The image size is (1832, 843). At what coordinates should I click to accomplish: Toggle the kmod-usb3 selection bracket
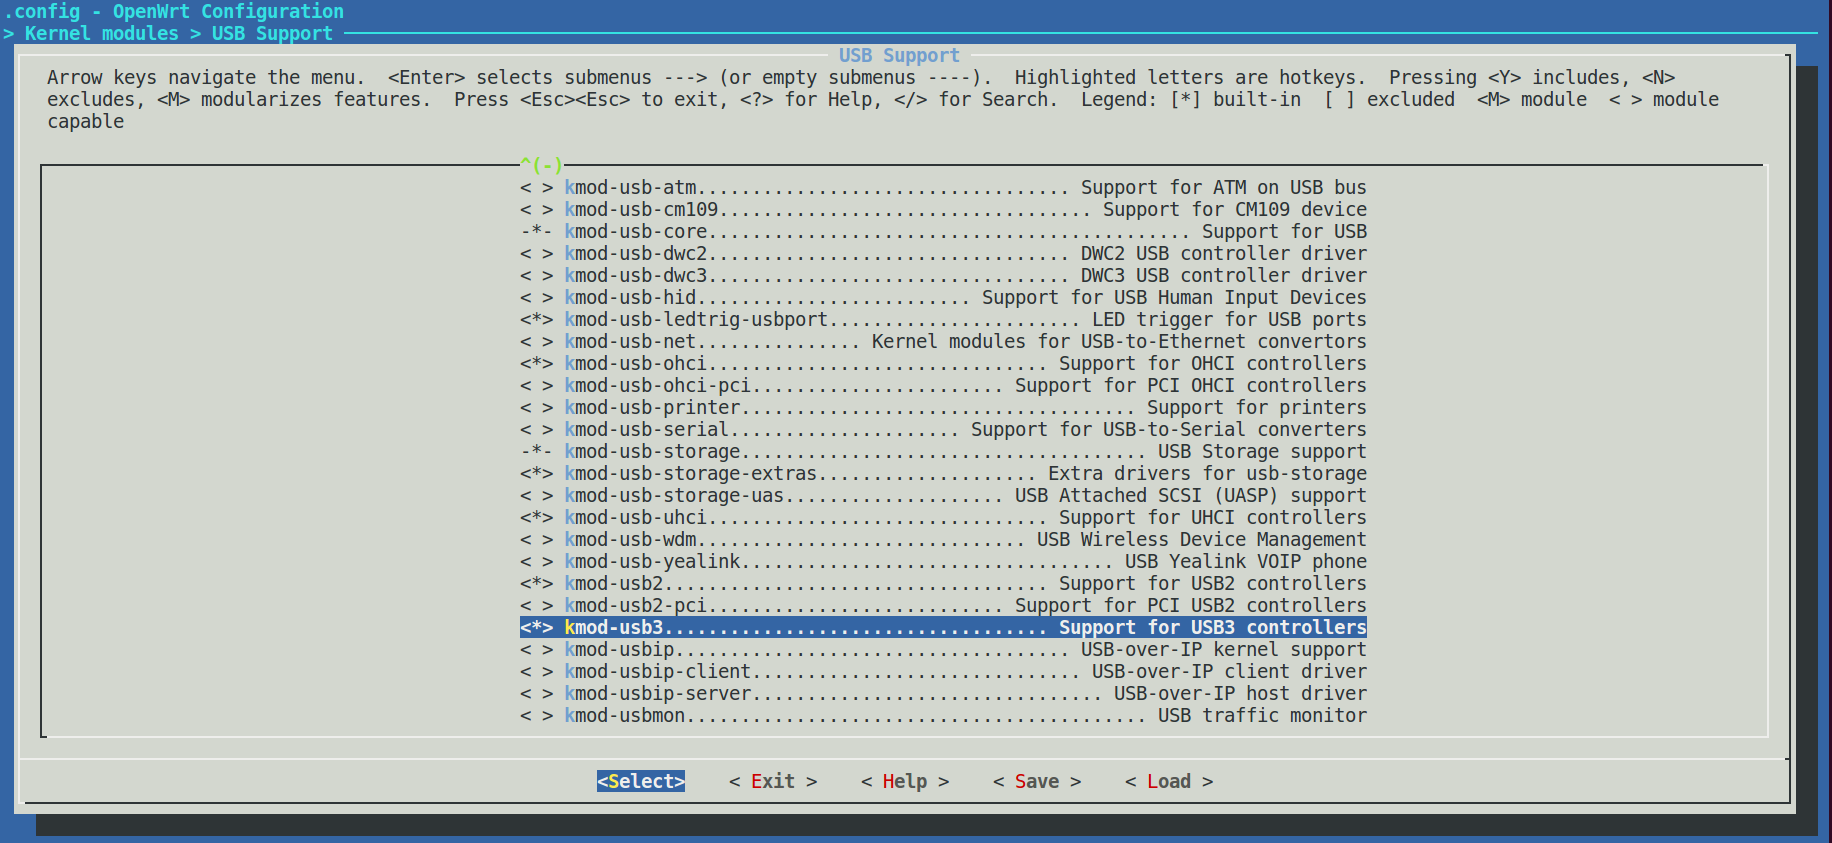point(536,628)
